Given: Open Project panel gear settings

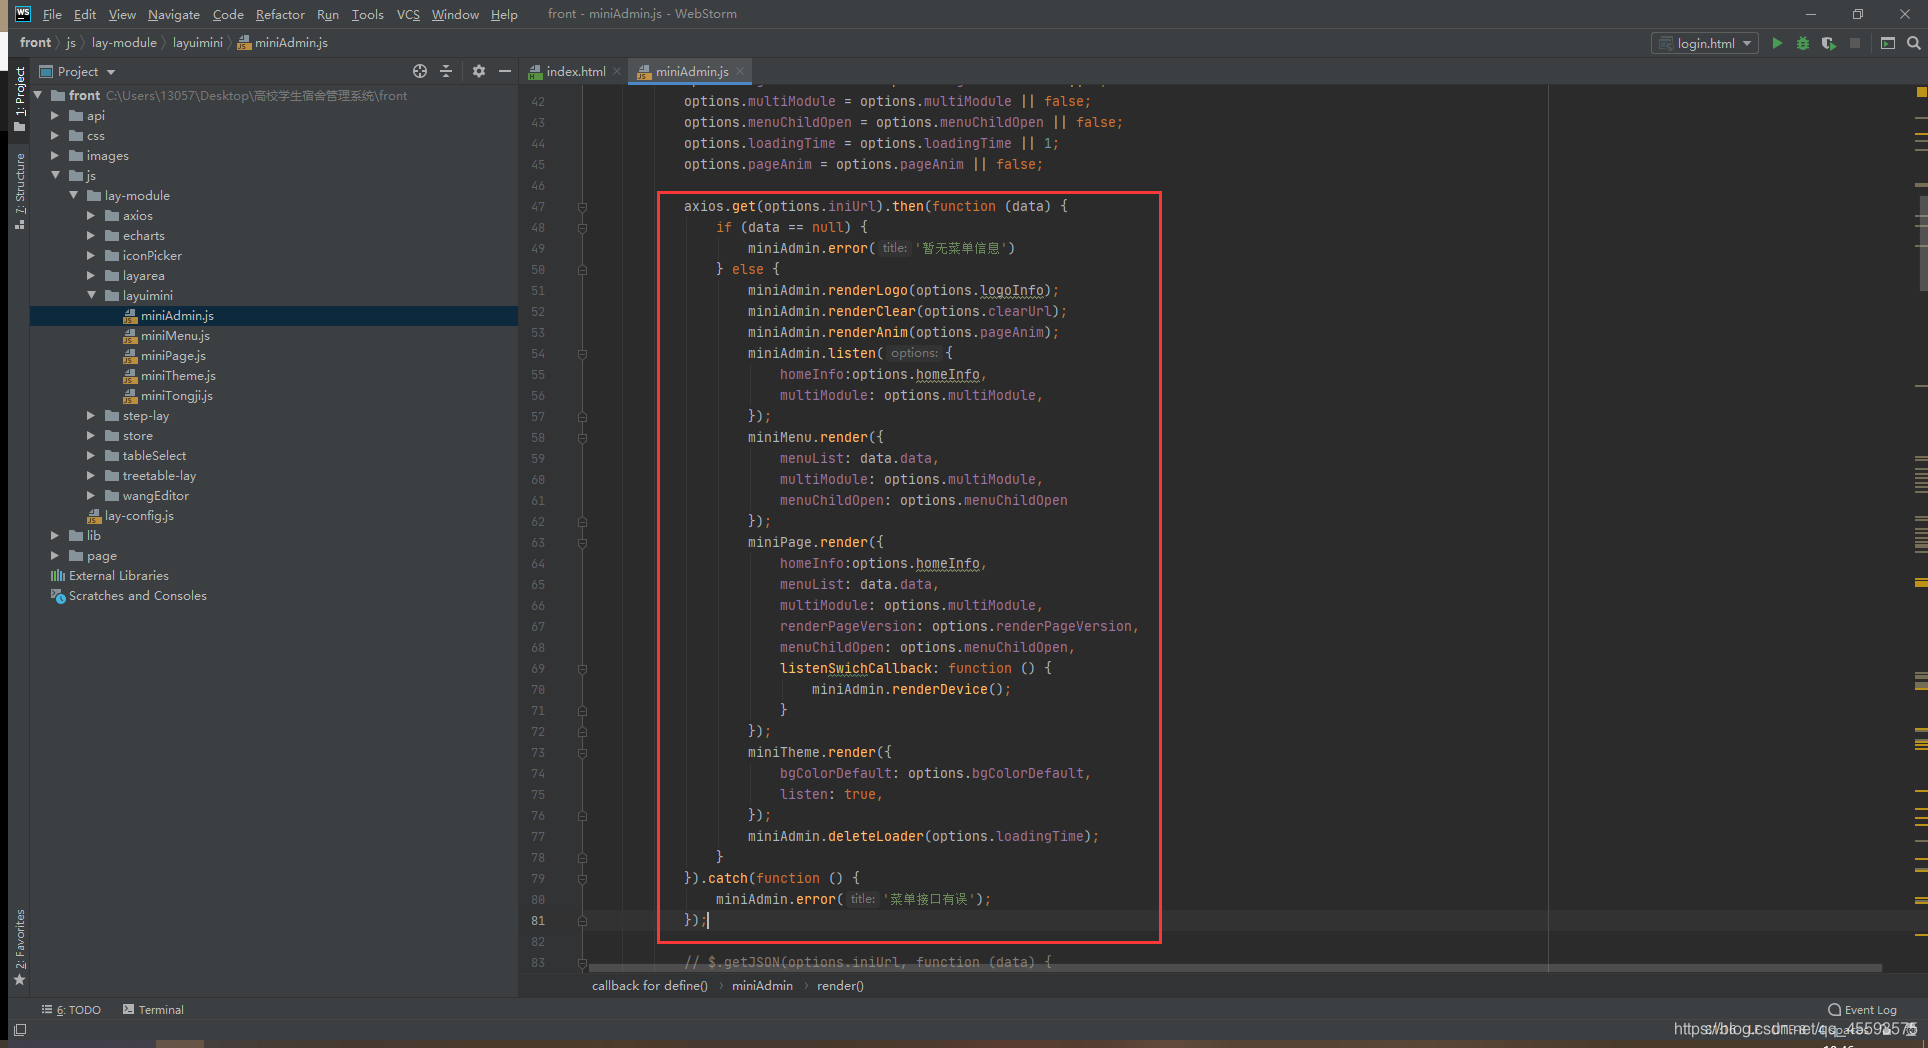Looking at the screenshot, I should (x=479, y=71).
